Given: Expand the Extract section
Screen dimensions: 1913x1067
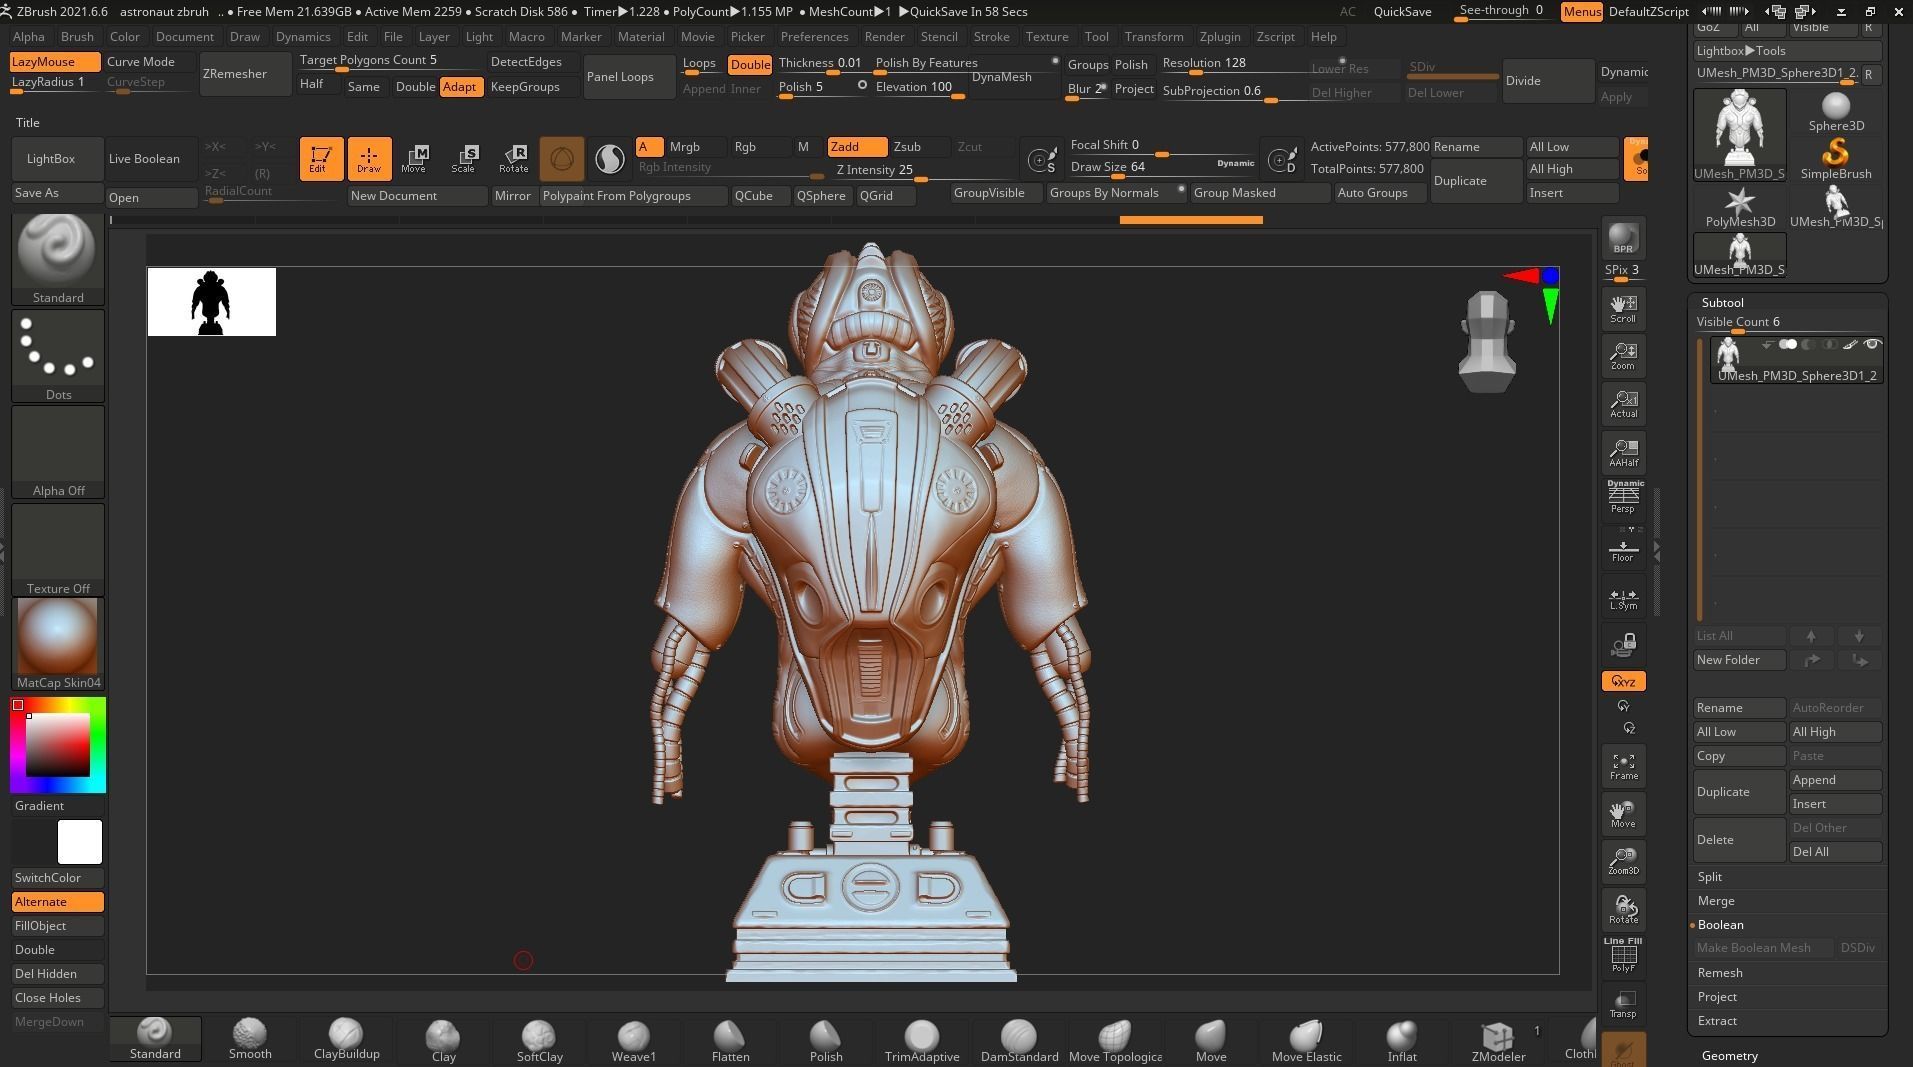Looking at the screenshot, I should click(x=1717, y=1021).
